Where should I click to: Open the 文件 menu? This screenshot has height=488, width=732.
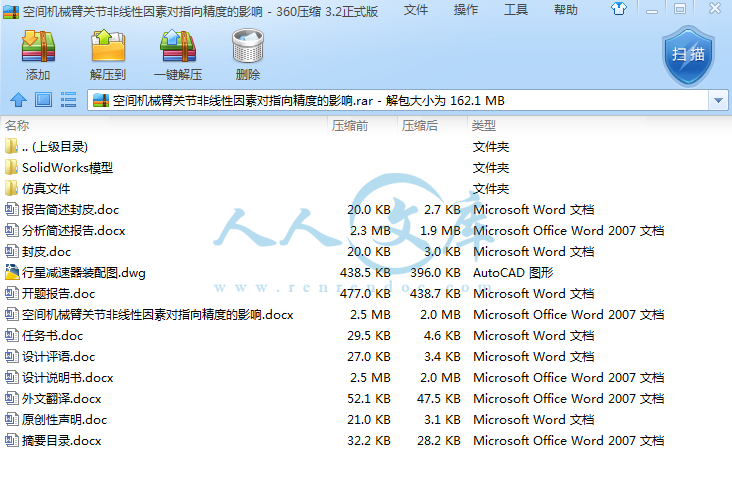(x=415, y=10)
